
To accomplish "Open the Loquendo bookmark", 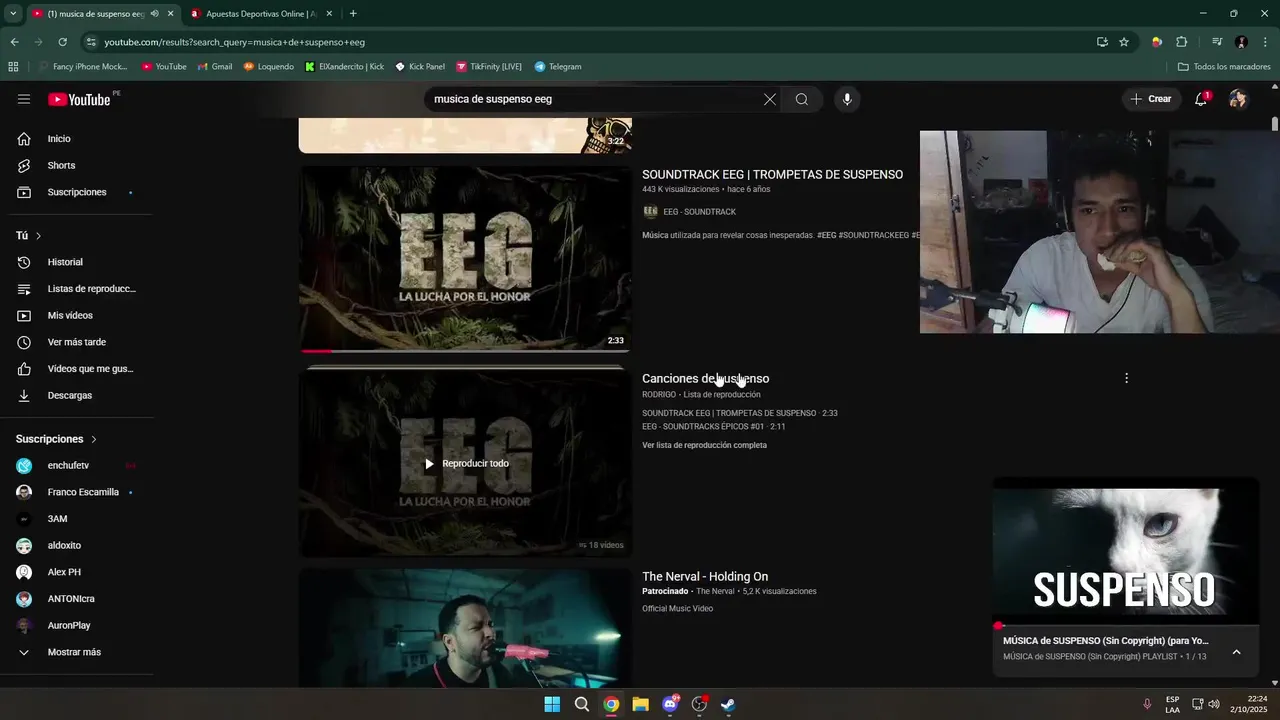I will click(269, 67).
